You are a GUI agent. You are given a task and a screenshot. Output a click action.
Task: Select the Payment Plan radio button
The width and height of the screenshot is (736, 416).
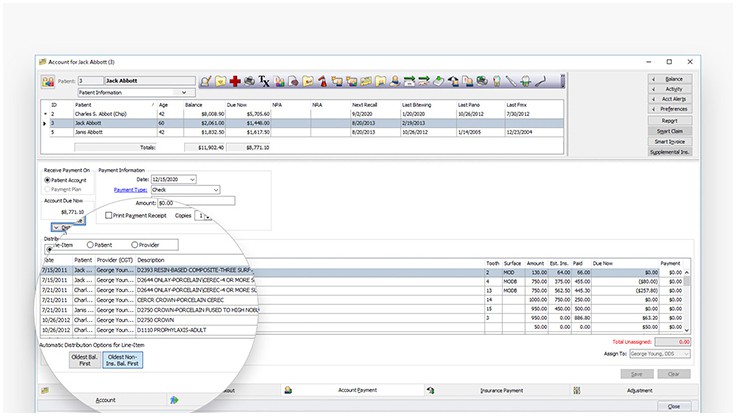47,189
